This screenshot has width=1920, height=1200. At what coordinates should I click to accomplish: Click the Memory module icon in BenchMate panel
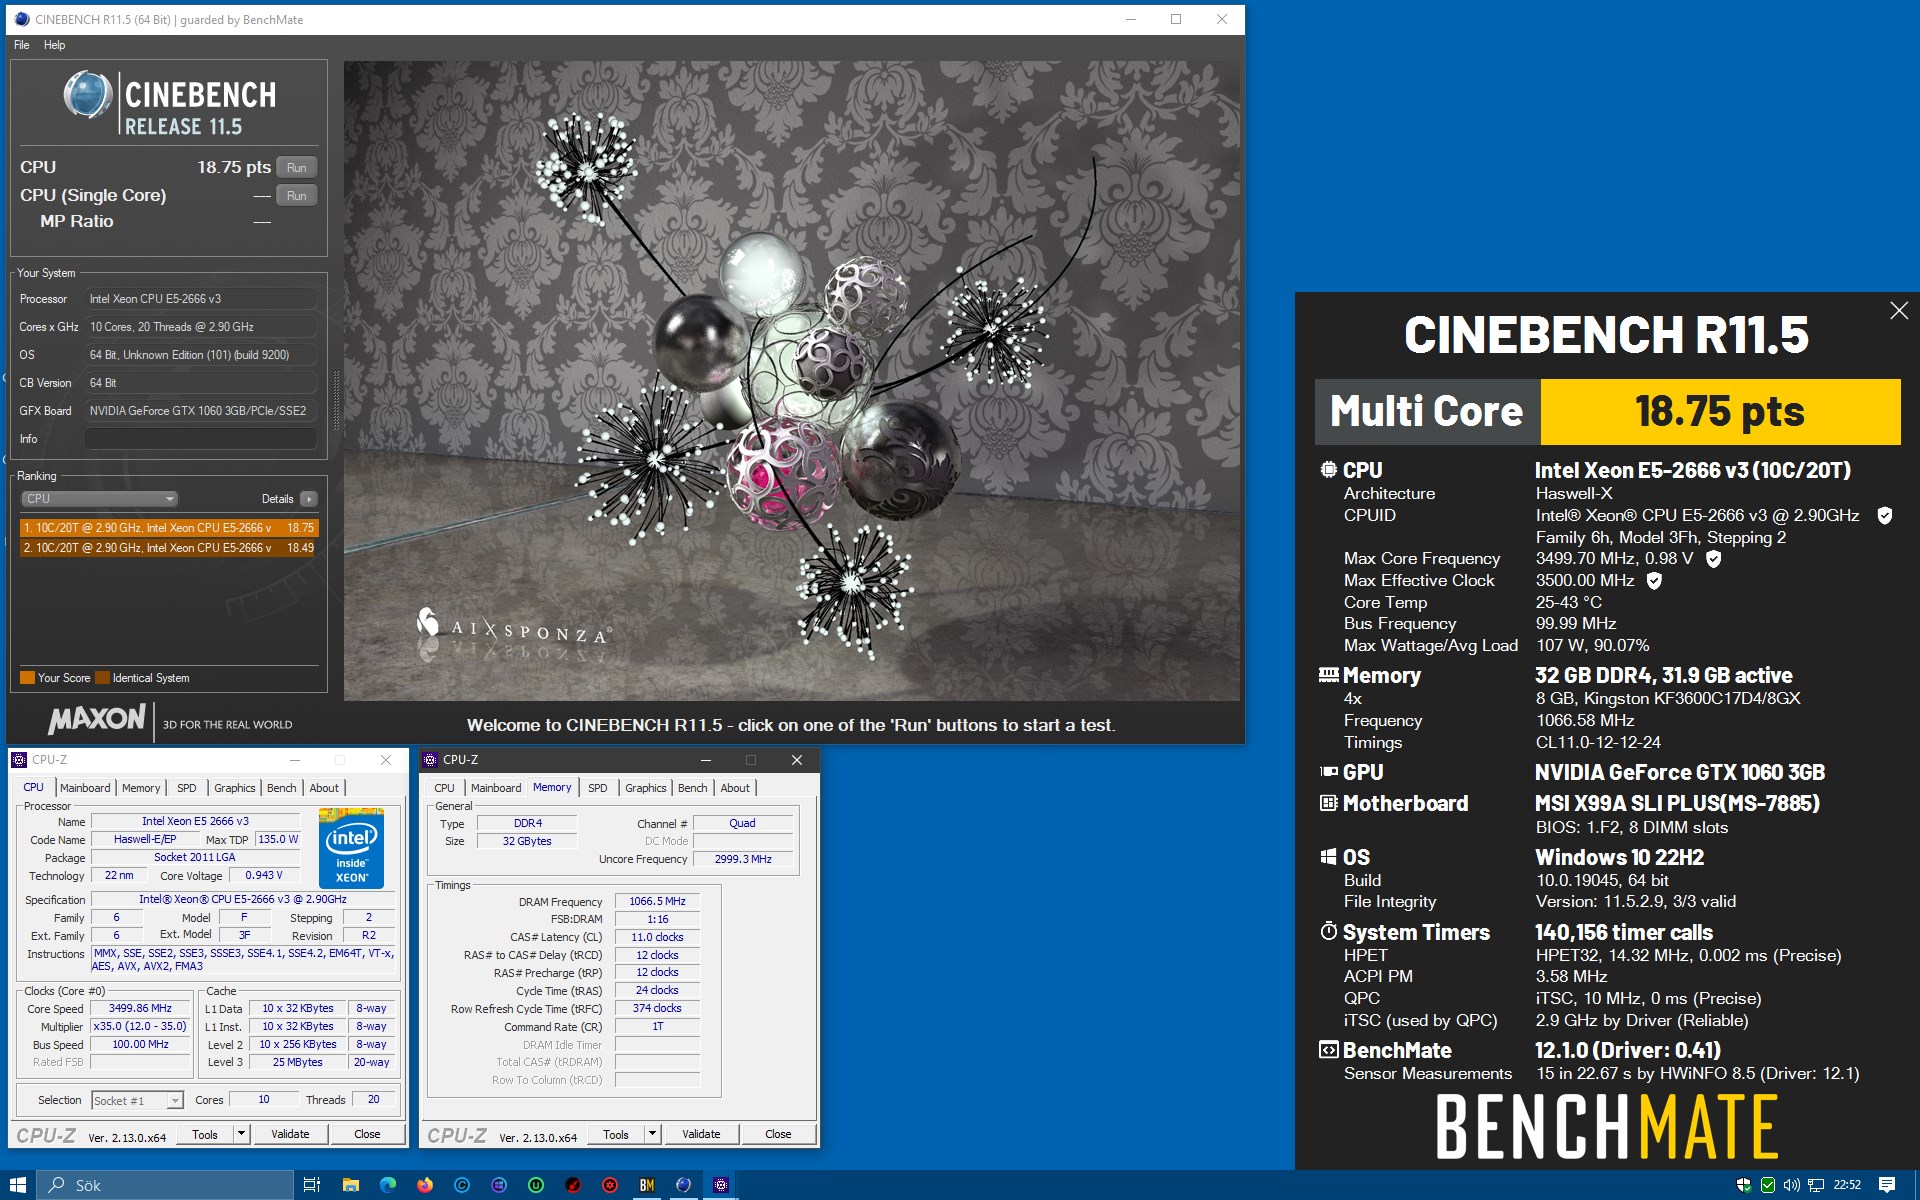[1328, 675]
